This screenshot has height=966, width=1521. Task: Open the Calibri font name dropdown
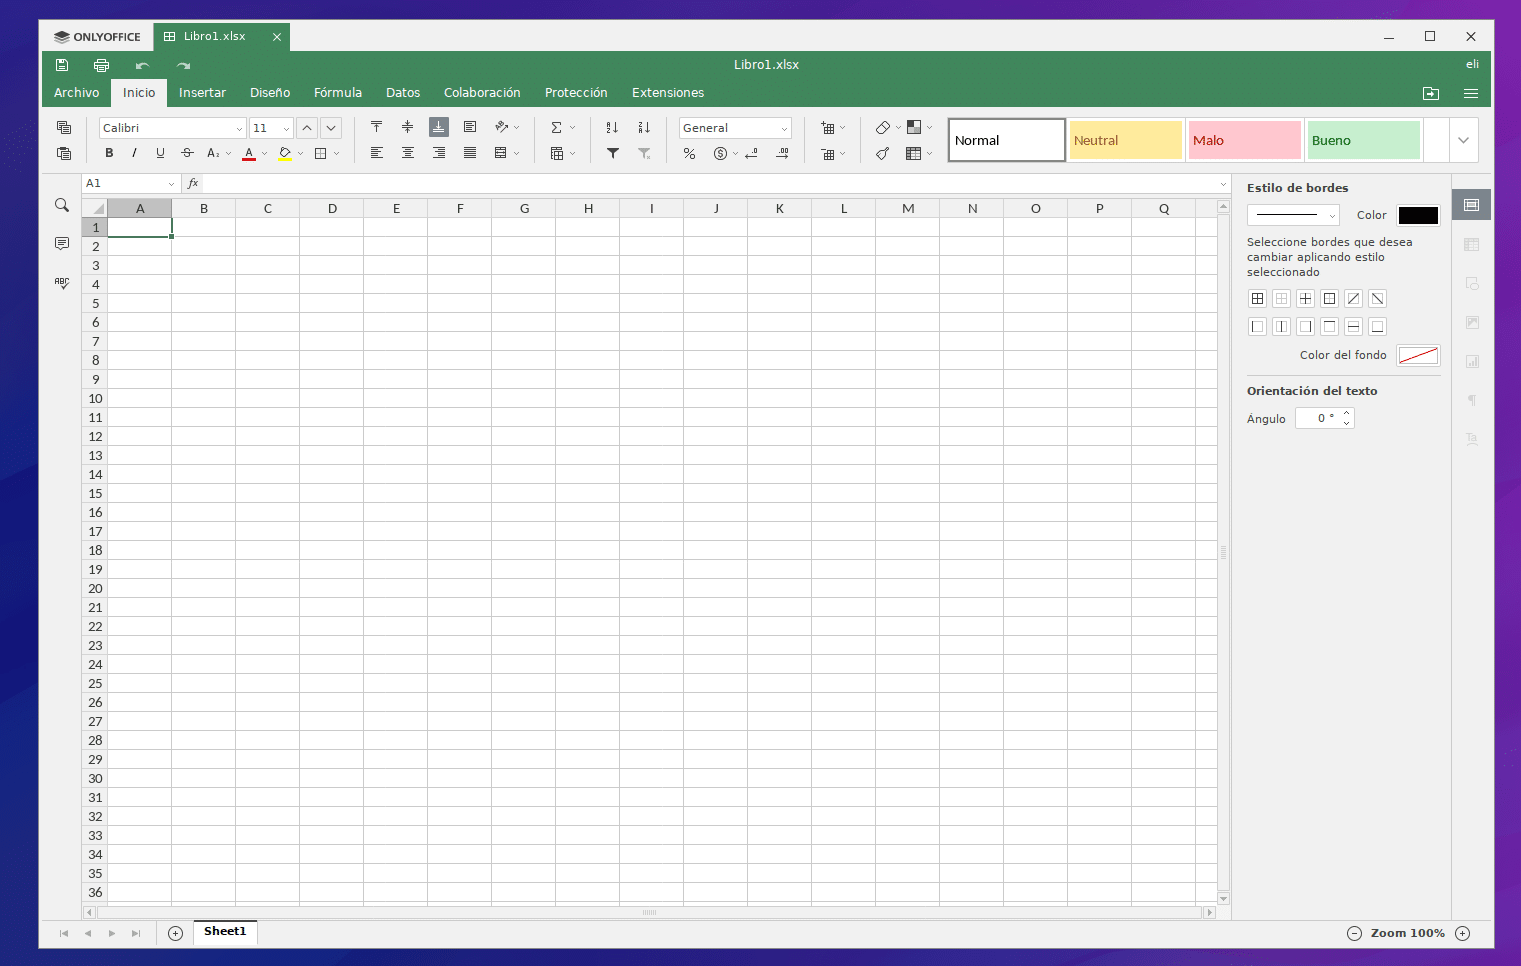239,129
